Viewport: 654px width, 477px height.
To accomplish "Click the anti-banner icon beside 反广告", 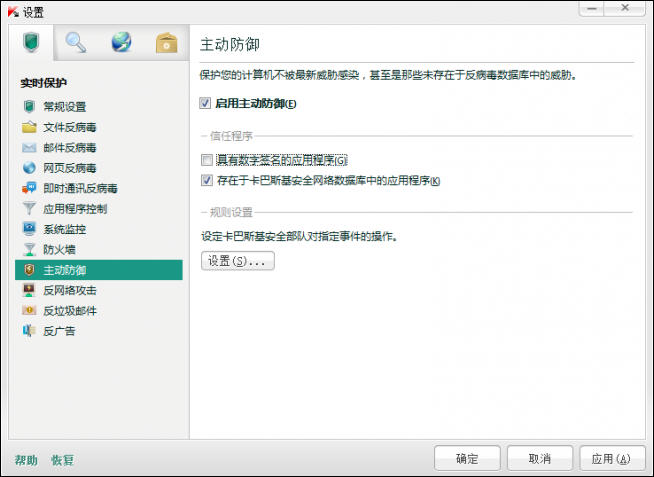I will click(29, 331).
